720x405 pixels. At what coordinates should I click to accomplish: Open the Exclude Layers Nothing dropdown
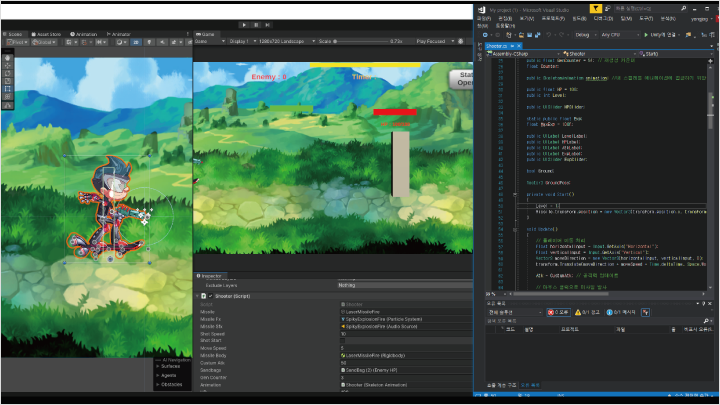pyautogui.click(x=405, y=285)
